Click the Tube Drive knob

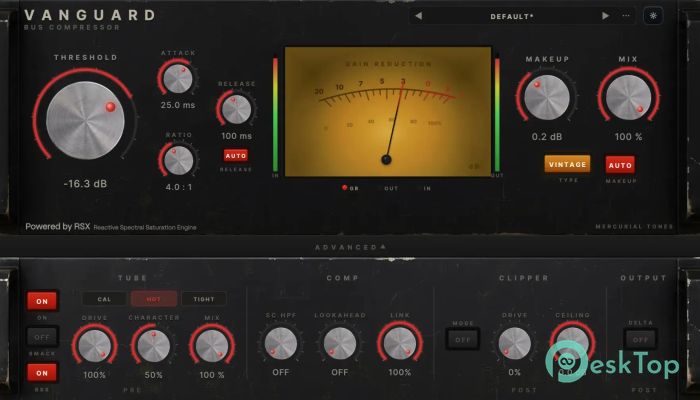[95, 346]
